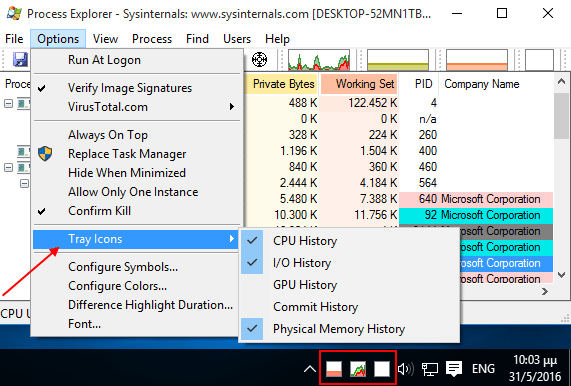The image size is (571, 386).
Task: Choose Replace Task Manager
Action: [137, 154]
